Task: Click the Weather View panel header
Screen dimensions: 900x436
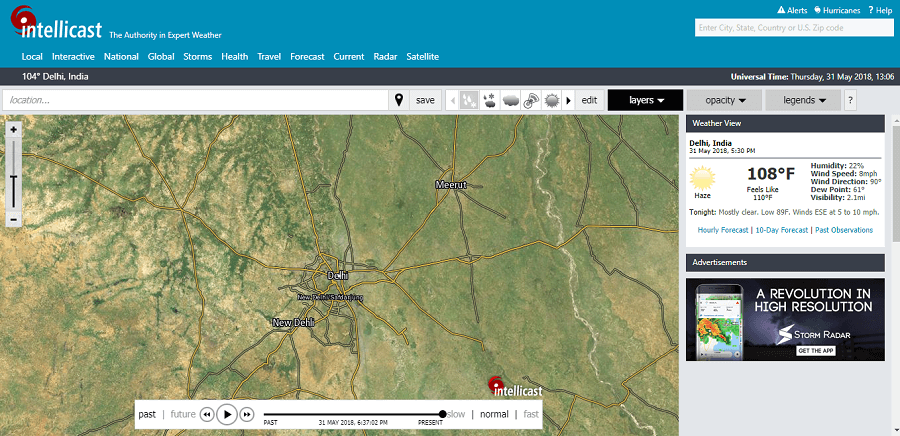Action: click(x=785, y=123)
